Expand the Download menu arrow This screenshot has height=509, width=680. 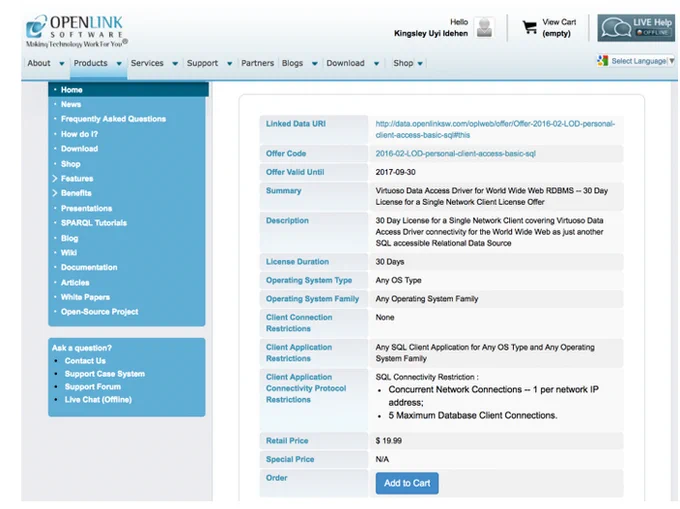(376, 64)
